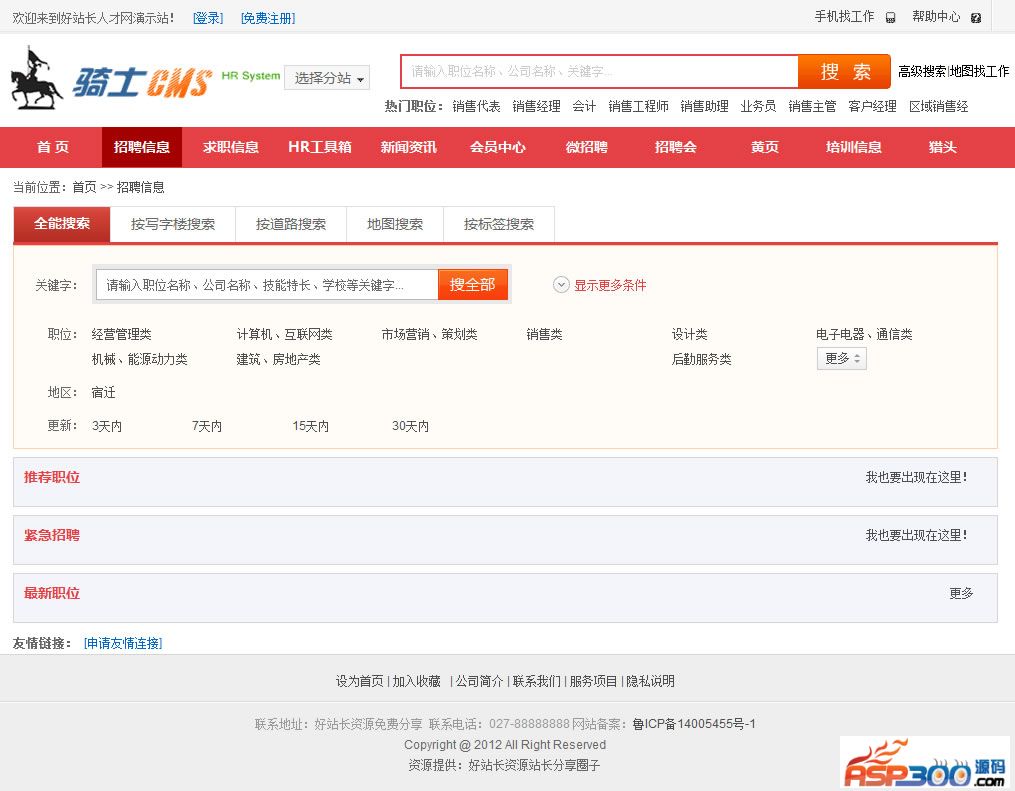The height and width of the screenshot is (791, 1015).
Task: Click the help question mark icon
Action: tap(976, 18)
